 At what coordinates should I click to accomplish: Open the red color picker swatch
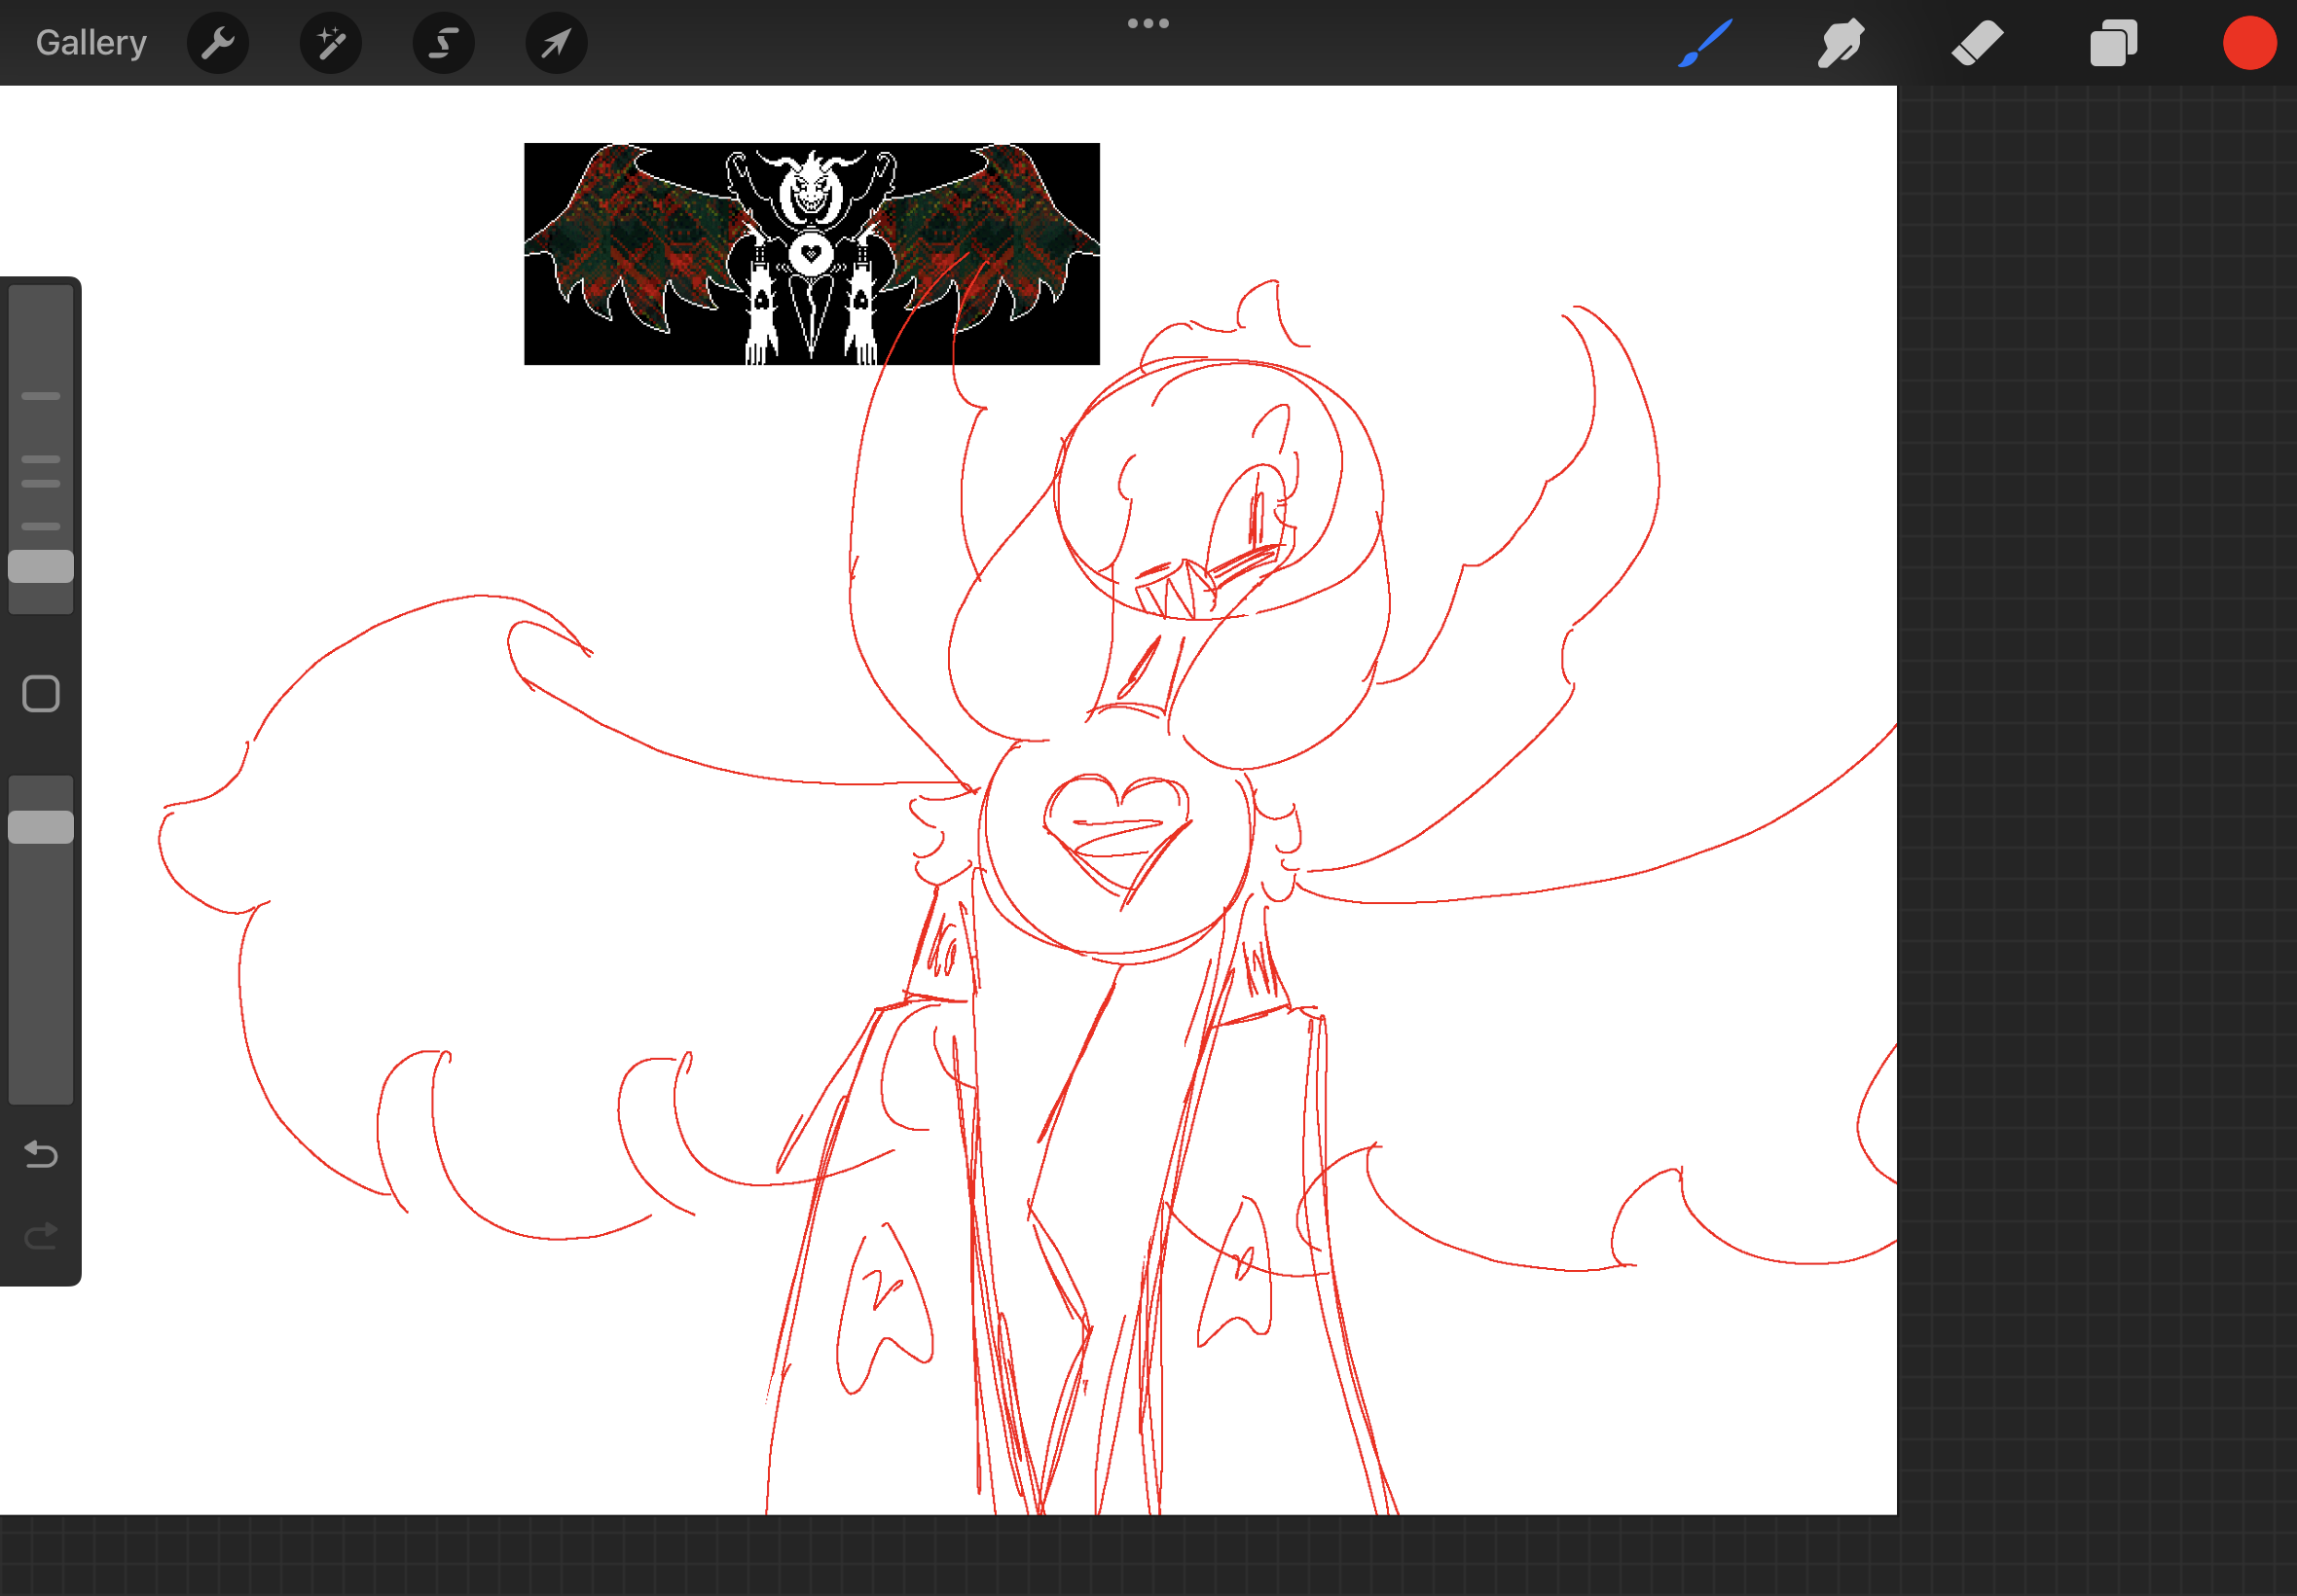point(2249,43)
